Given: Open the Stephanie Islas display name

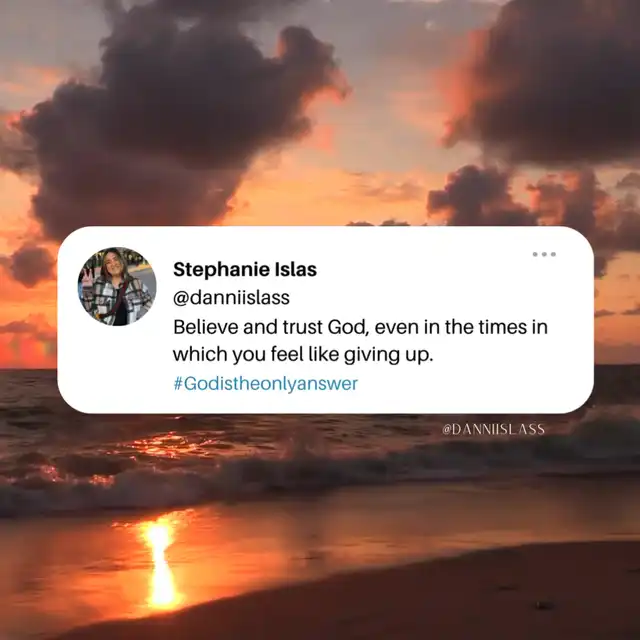Looking at the screenshot, I should 245,269.
